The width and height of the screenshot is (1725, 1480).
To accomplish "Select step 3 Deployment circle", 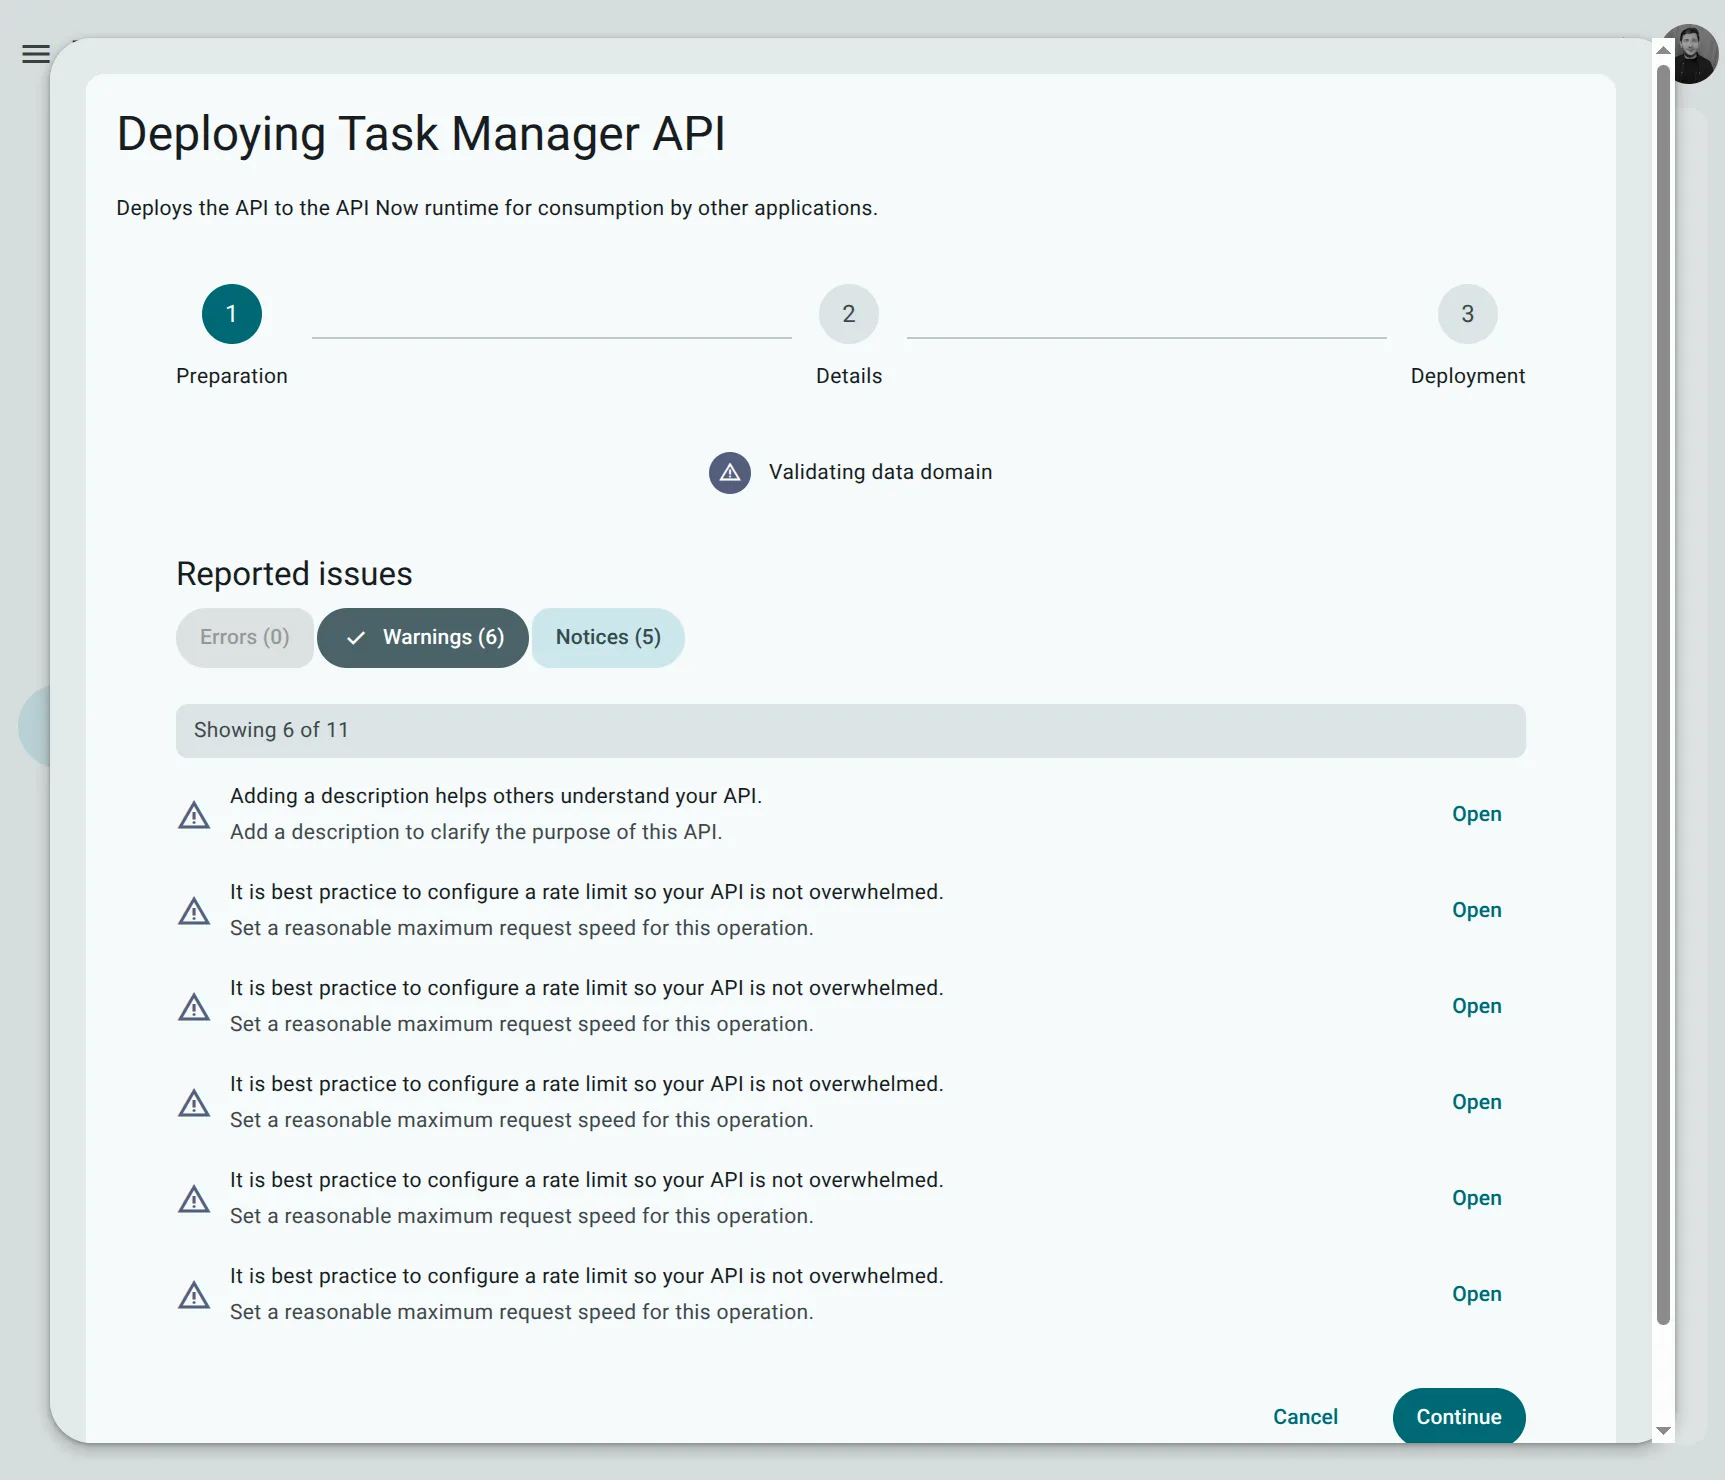I will pos(1468,314).
